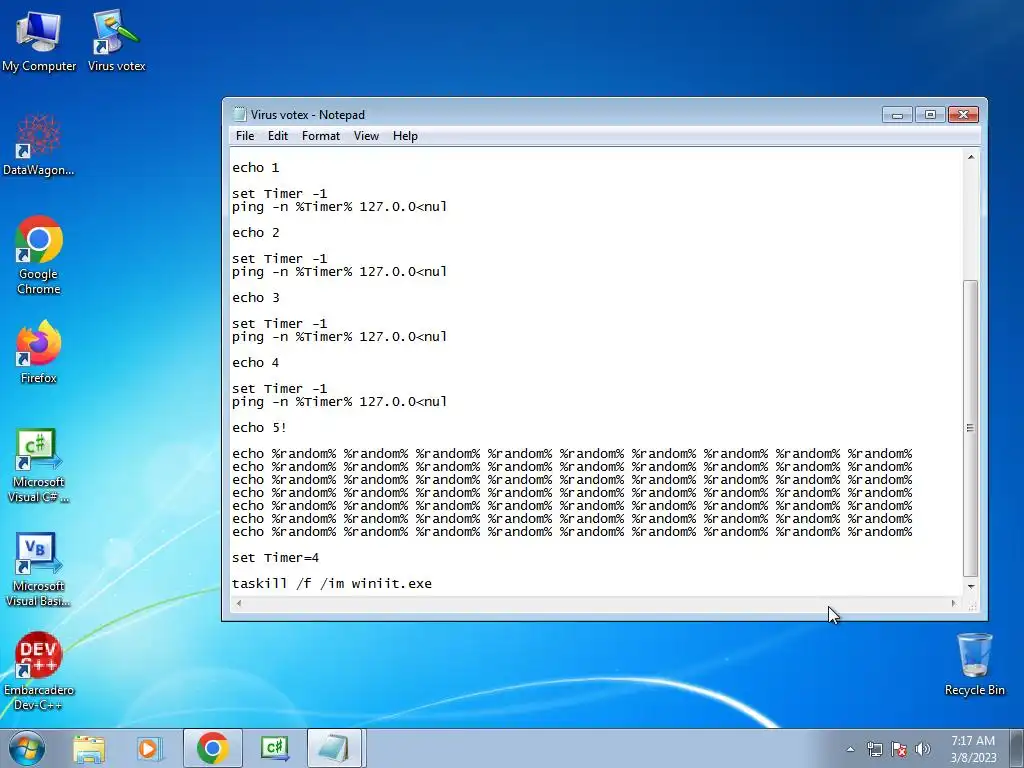Place cursor on 'echo 5!' line

[259, 428]
